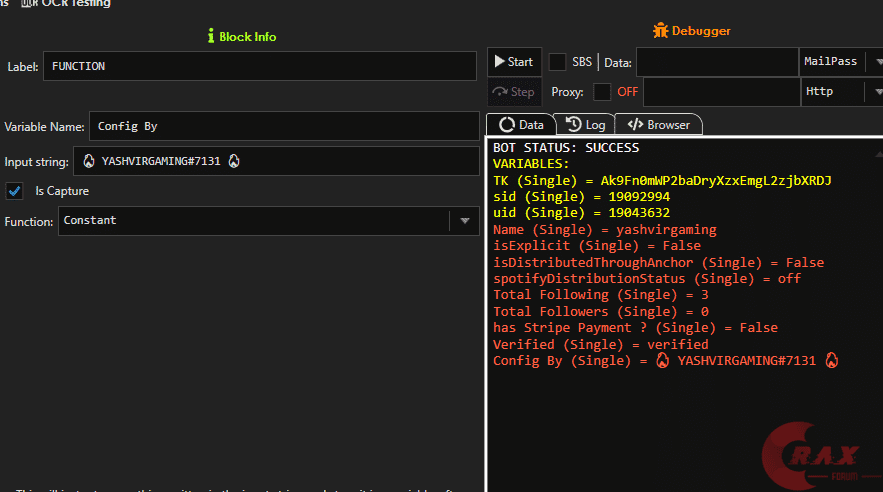Switch to the Log tab

point(586,125)
